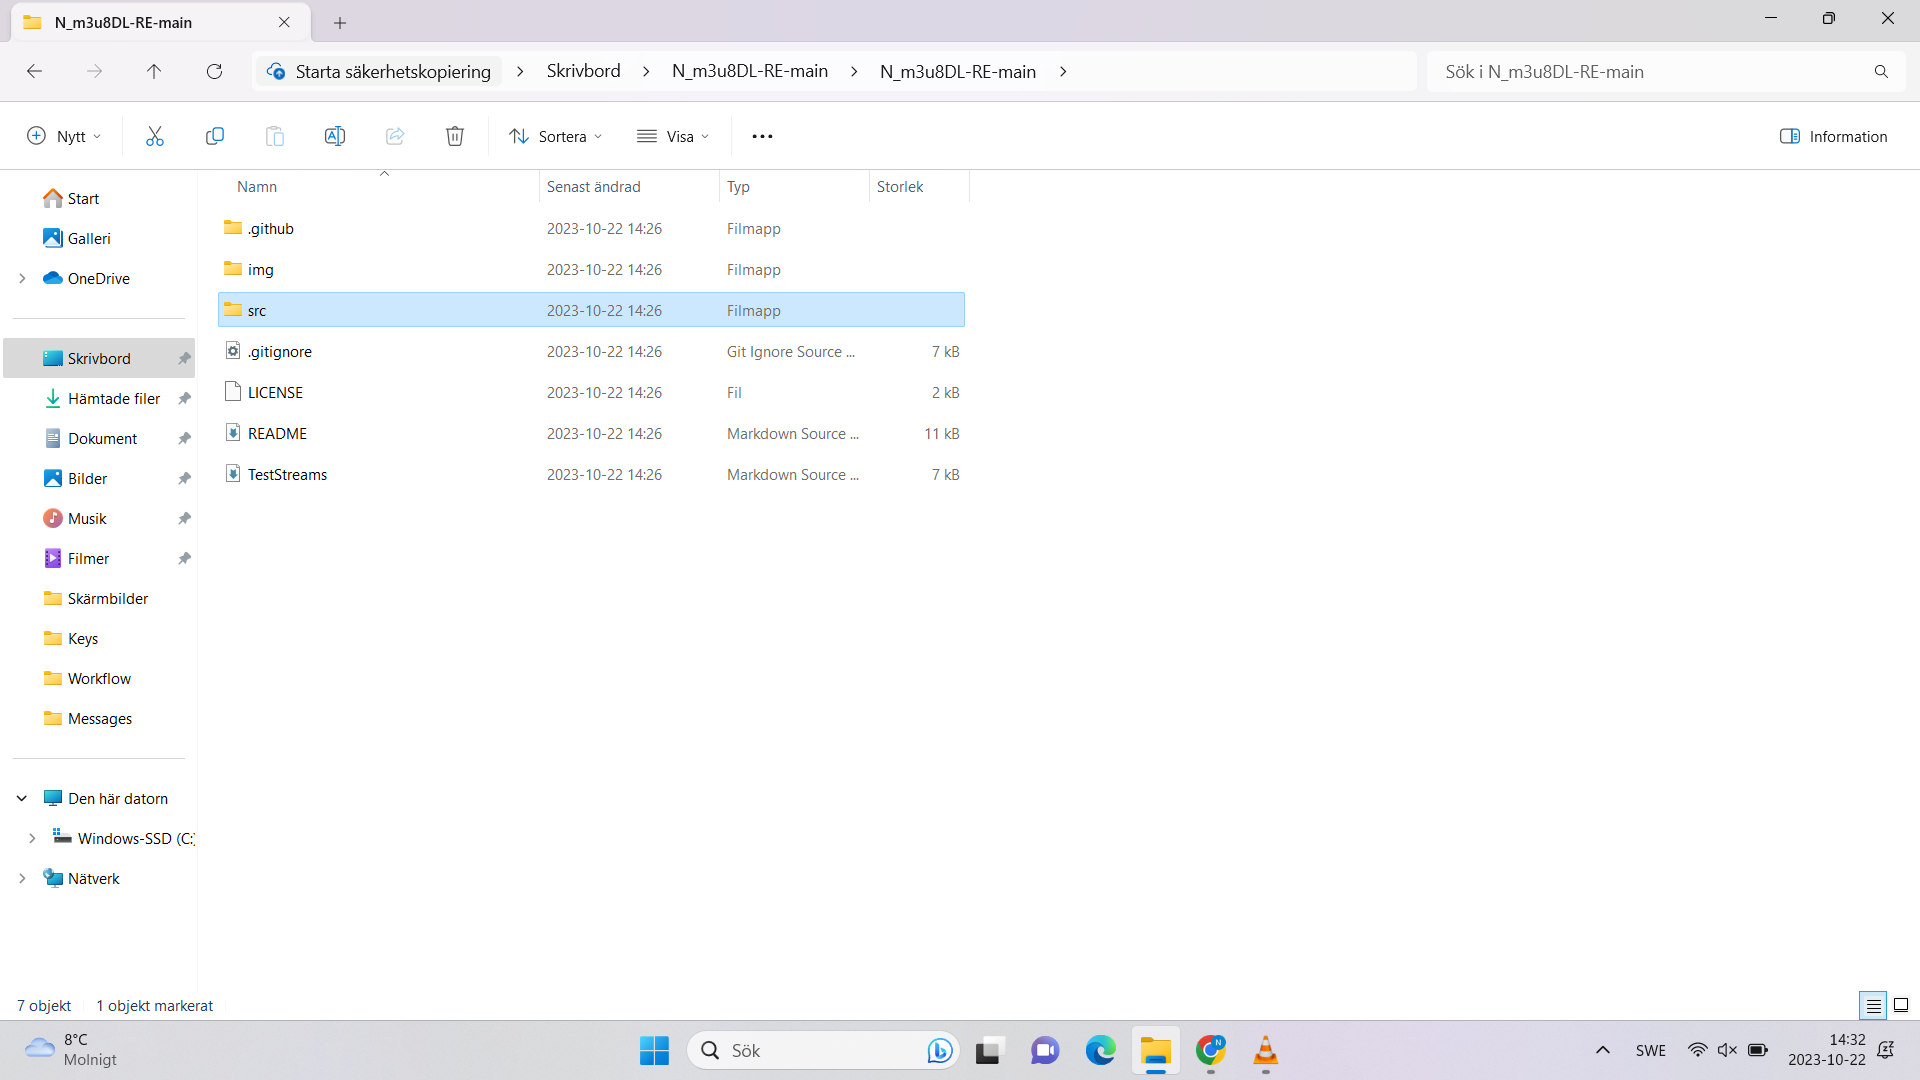Click the Cut scissors icon

154,136
